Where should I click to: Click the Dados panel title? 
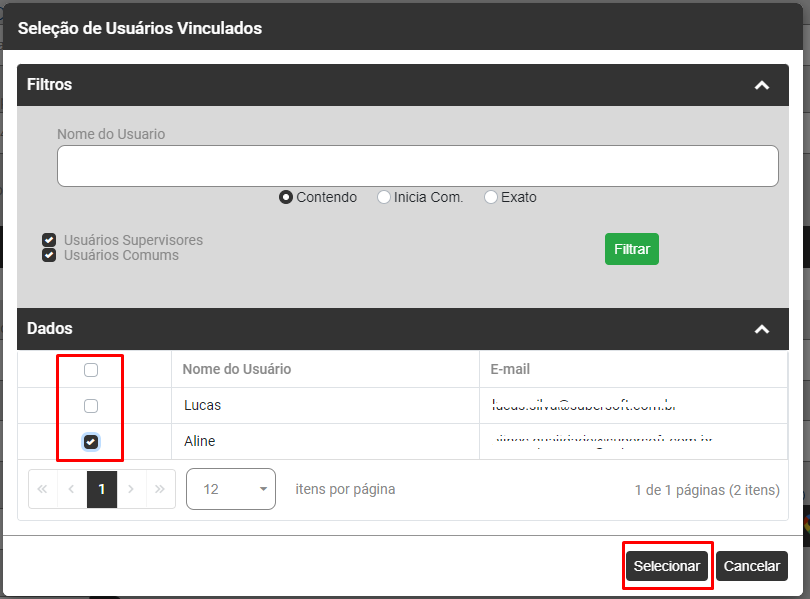50,328
